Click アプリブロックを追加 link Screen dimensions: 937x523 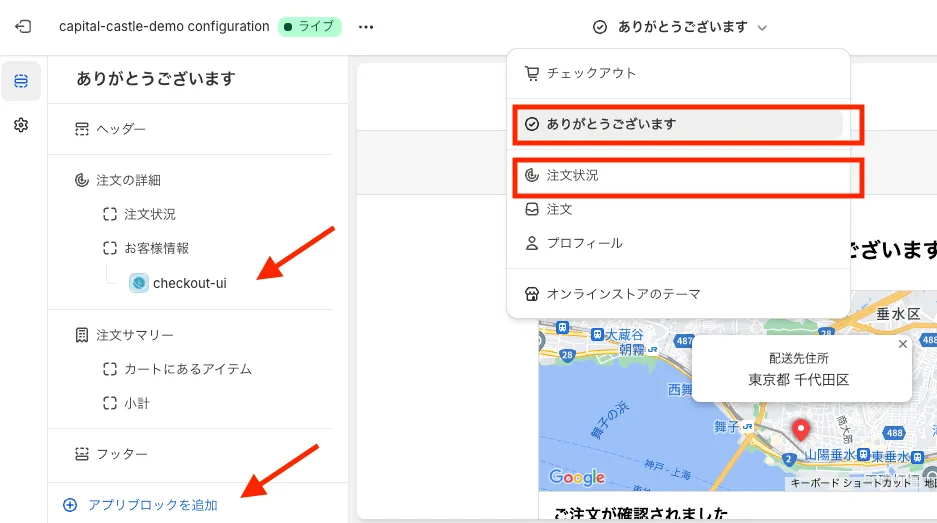[152, 505]
